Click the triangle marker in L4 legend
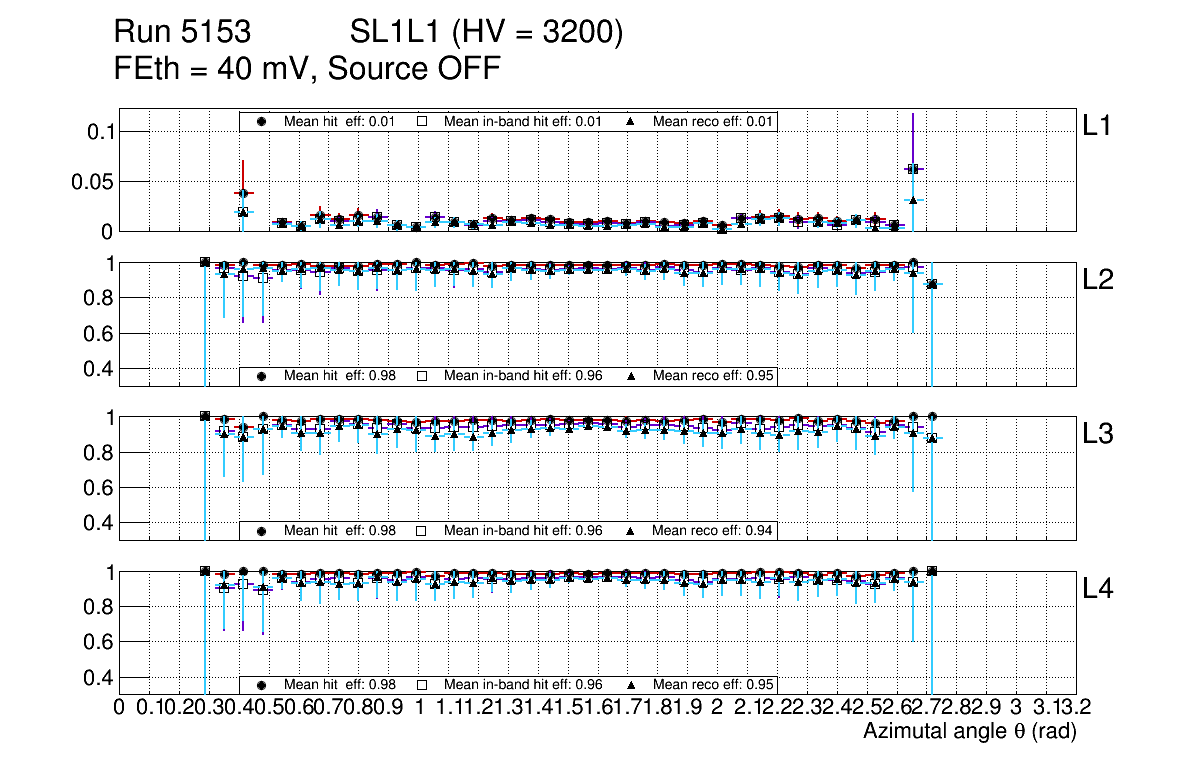Viewport: 1196px width, 772px height. click(631, 685)
